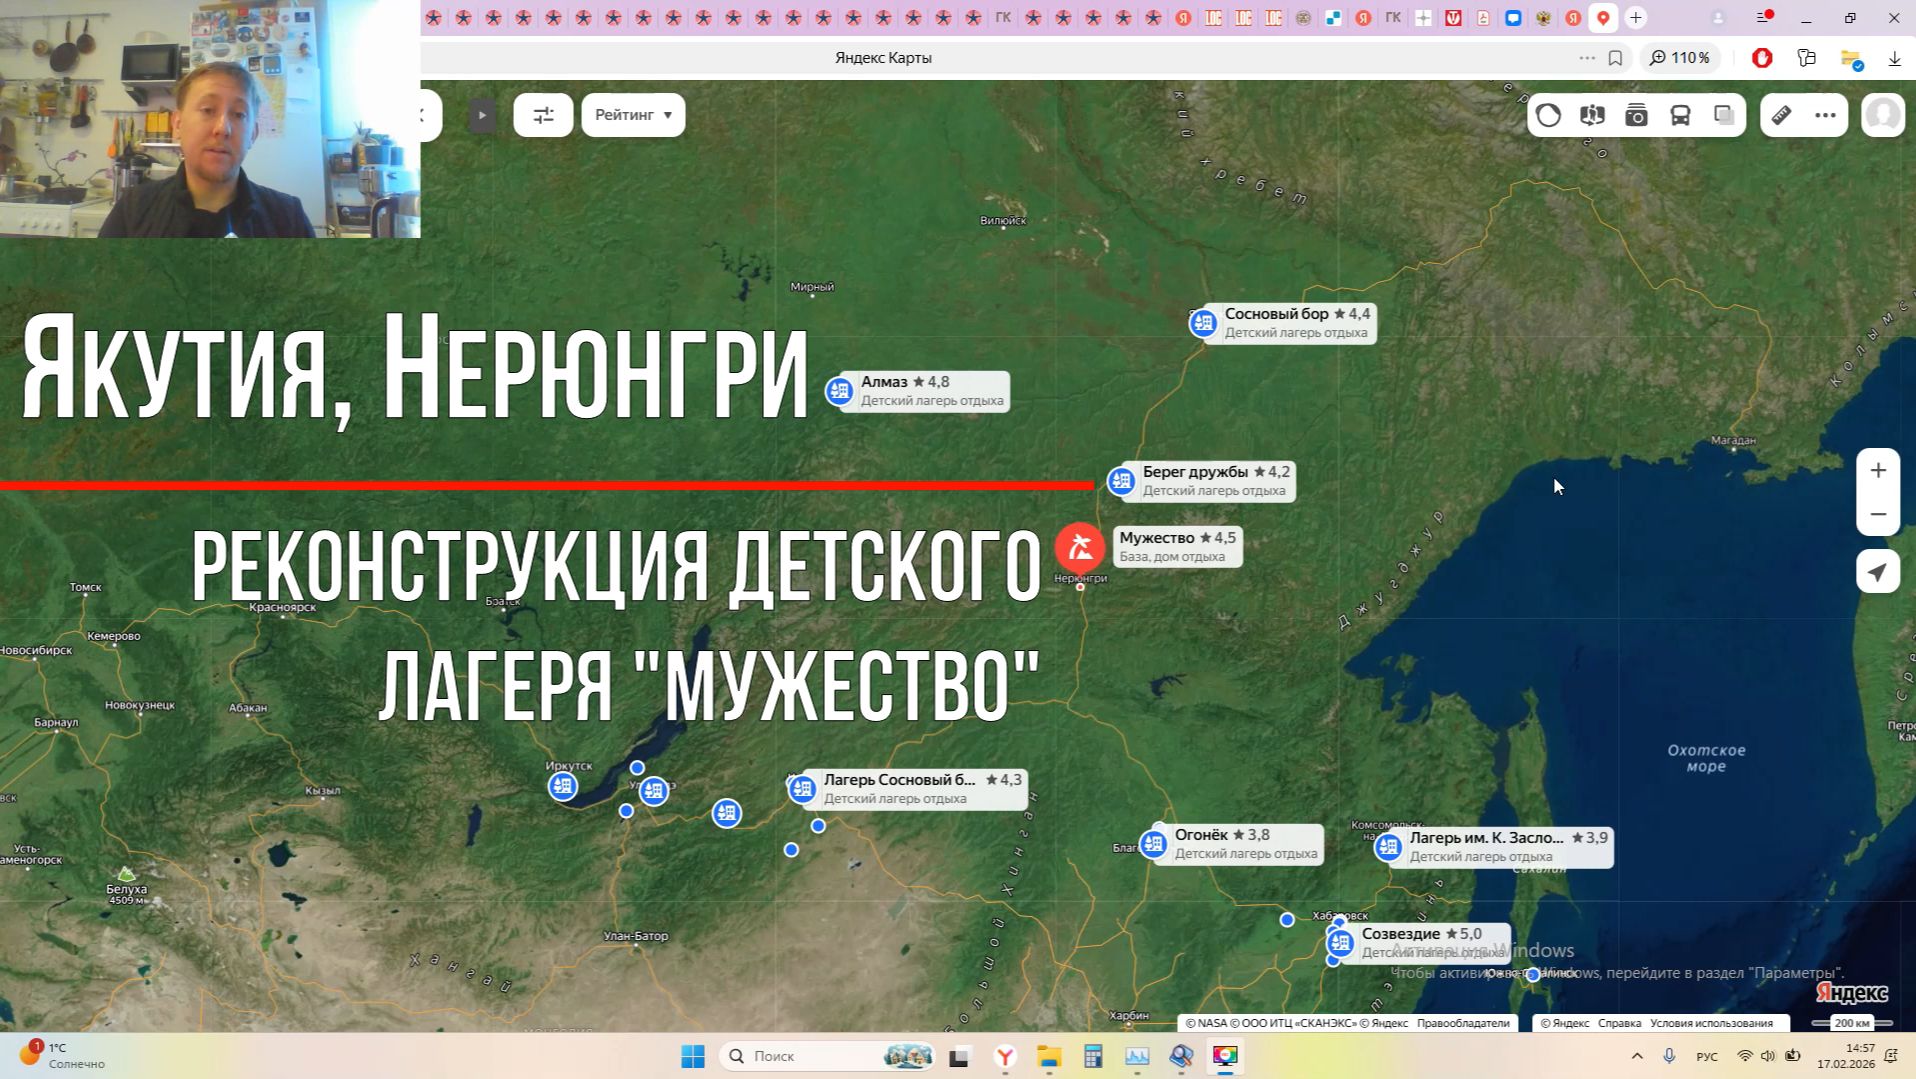Viewport: 1916px width, 1079px height.
Task: Toggle the bookmark star in the address bar
Action: click(x=1614, y=58)
